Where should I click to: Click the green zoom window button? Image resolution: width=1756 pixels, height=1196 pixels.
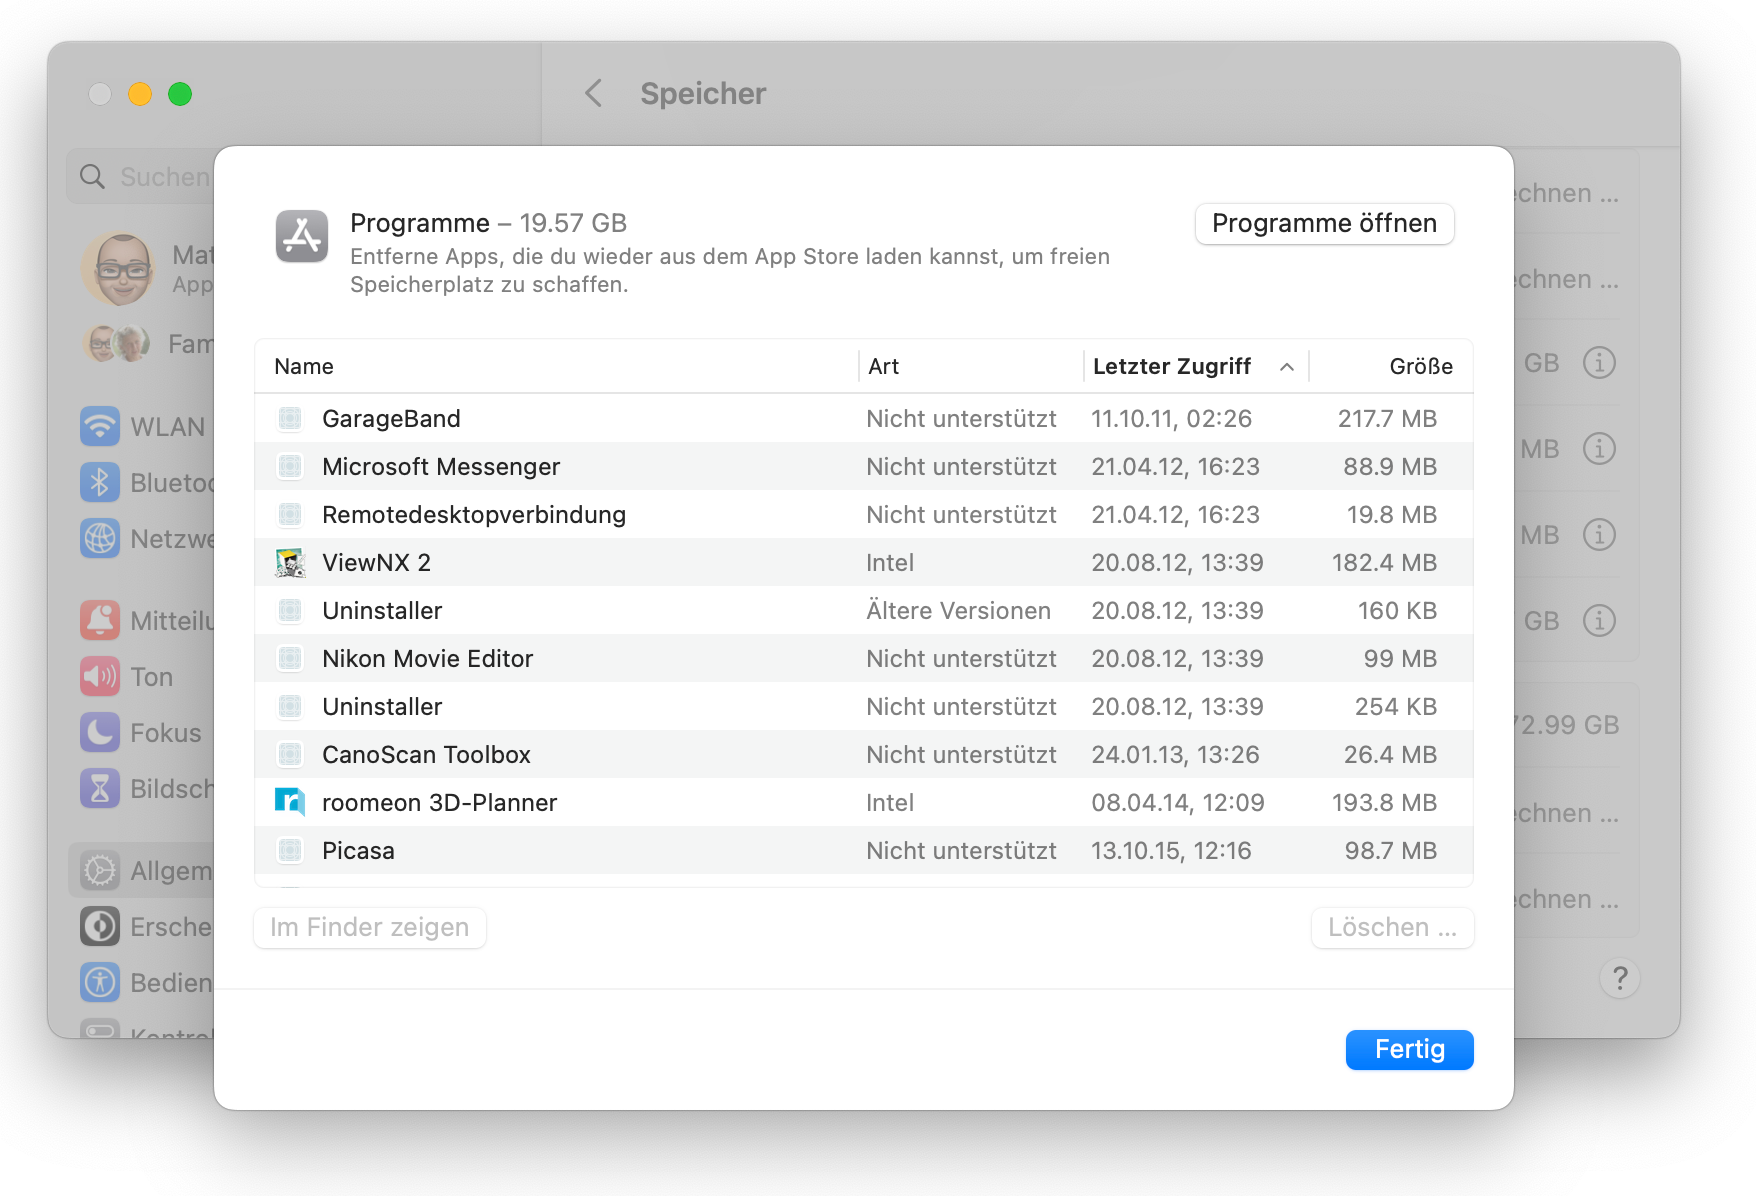[180, 94]
